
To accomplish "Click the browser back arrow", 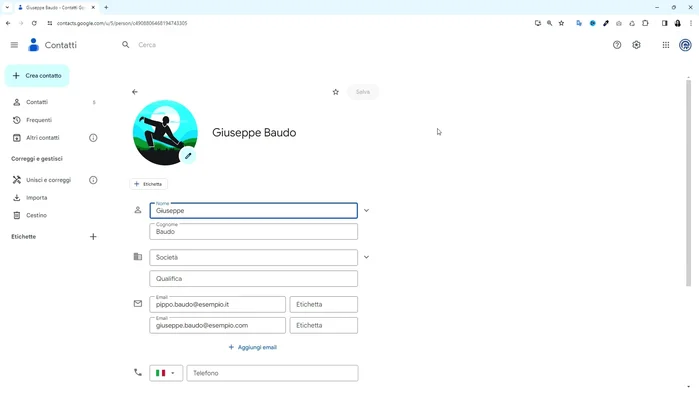I will point(8,23).
